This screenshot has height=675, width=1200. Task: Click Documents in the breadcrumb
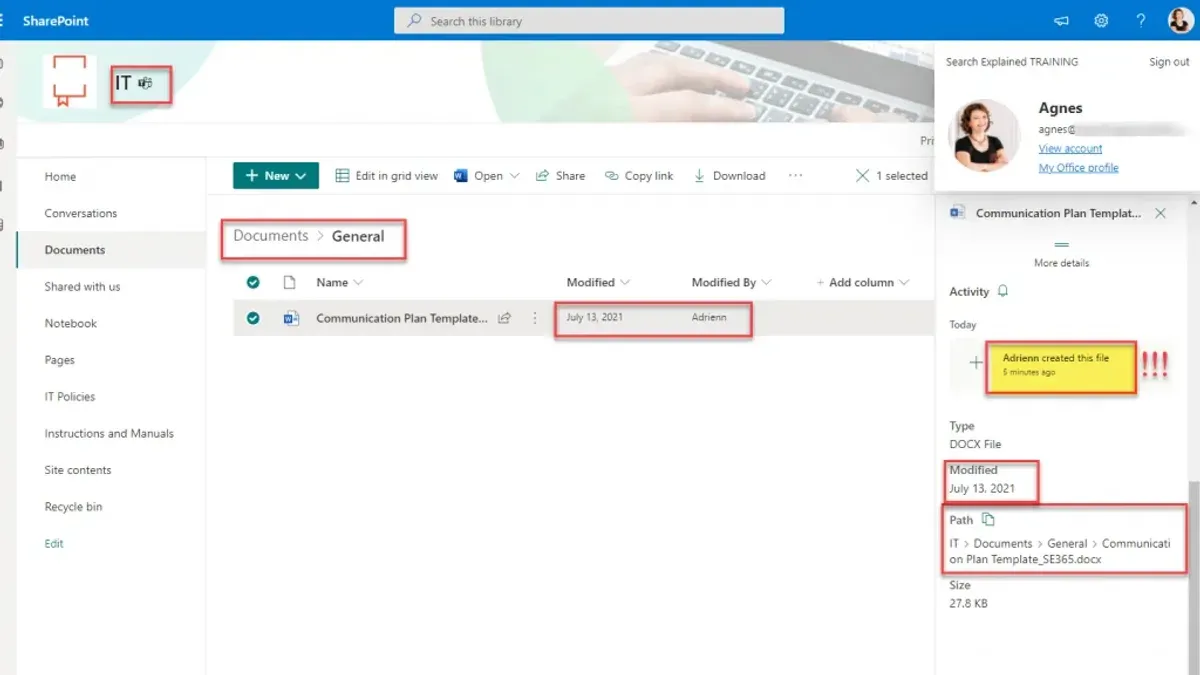(271, 236)
